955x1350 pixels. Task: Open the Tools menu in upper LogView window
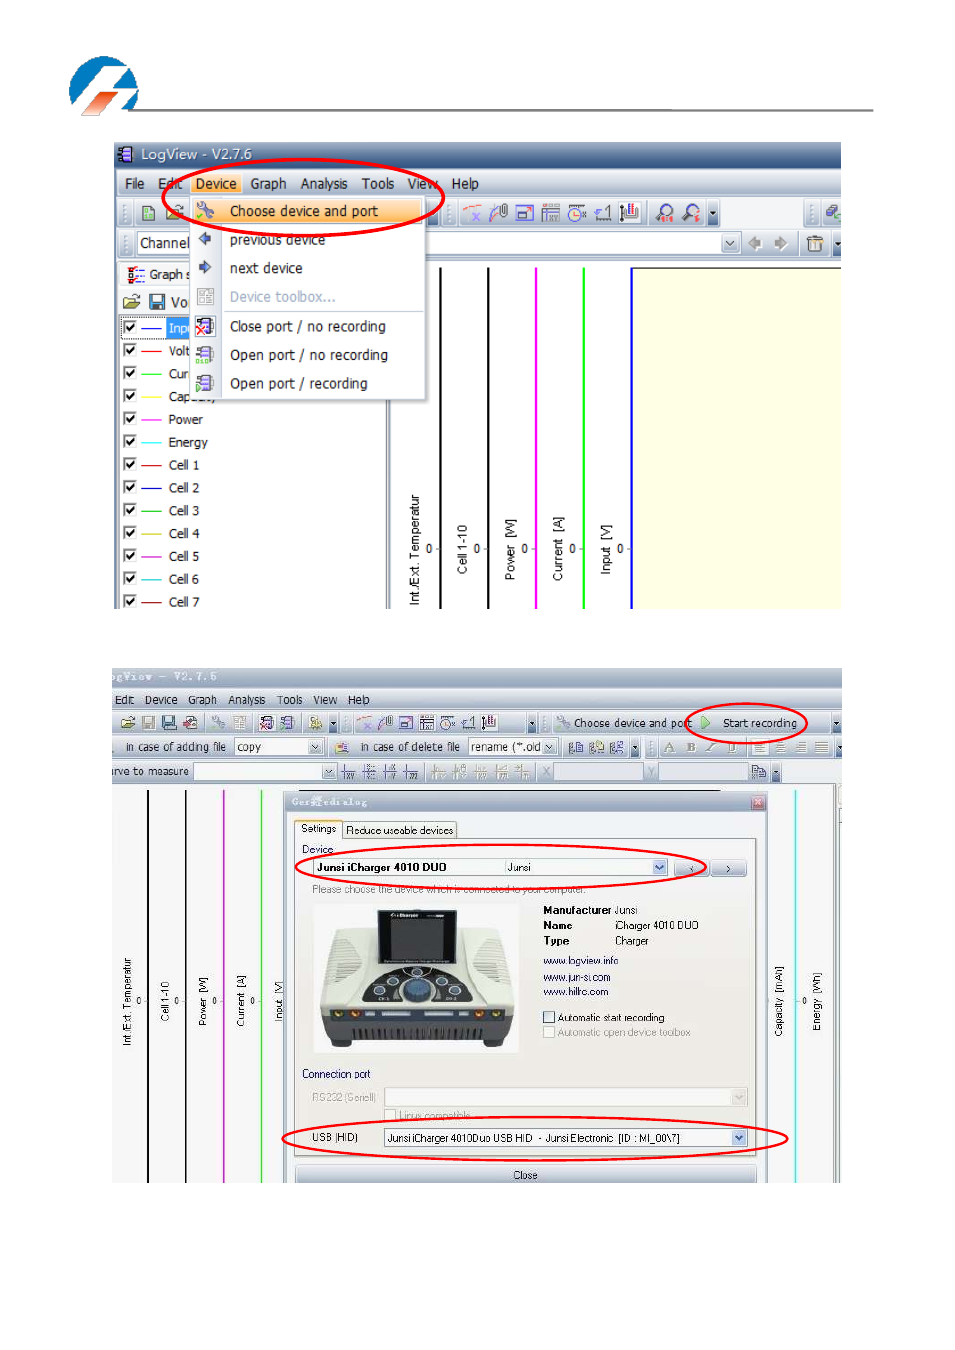[377, 184]
